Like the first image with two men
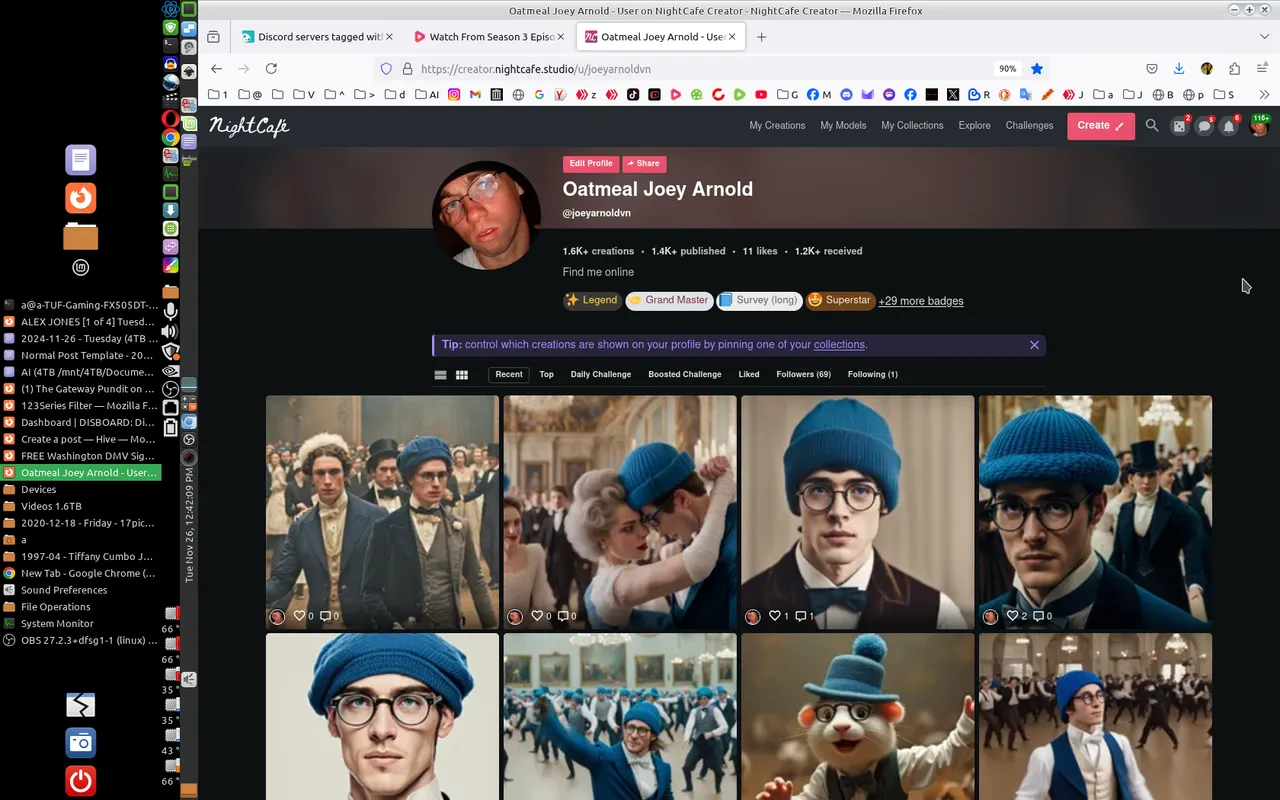 299,616
